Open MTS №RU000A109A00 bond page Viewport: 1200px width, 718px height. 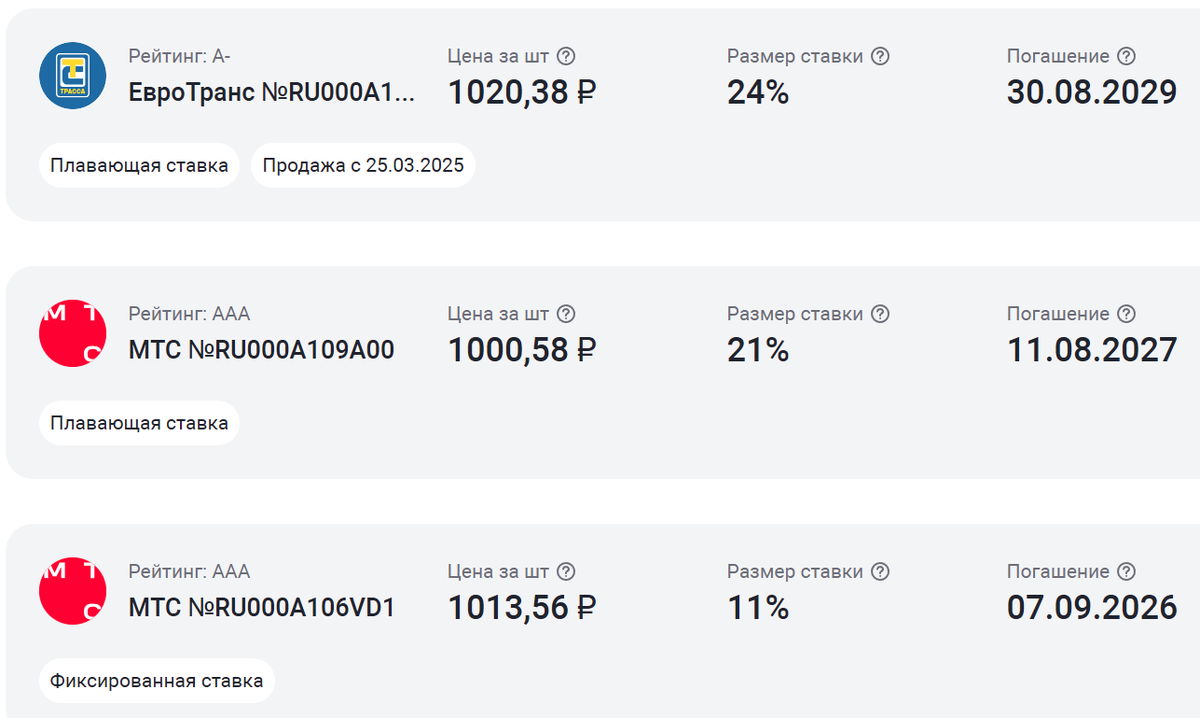point(261,350)
